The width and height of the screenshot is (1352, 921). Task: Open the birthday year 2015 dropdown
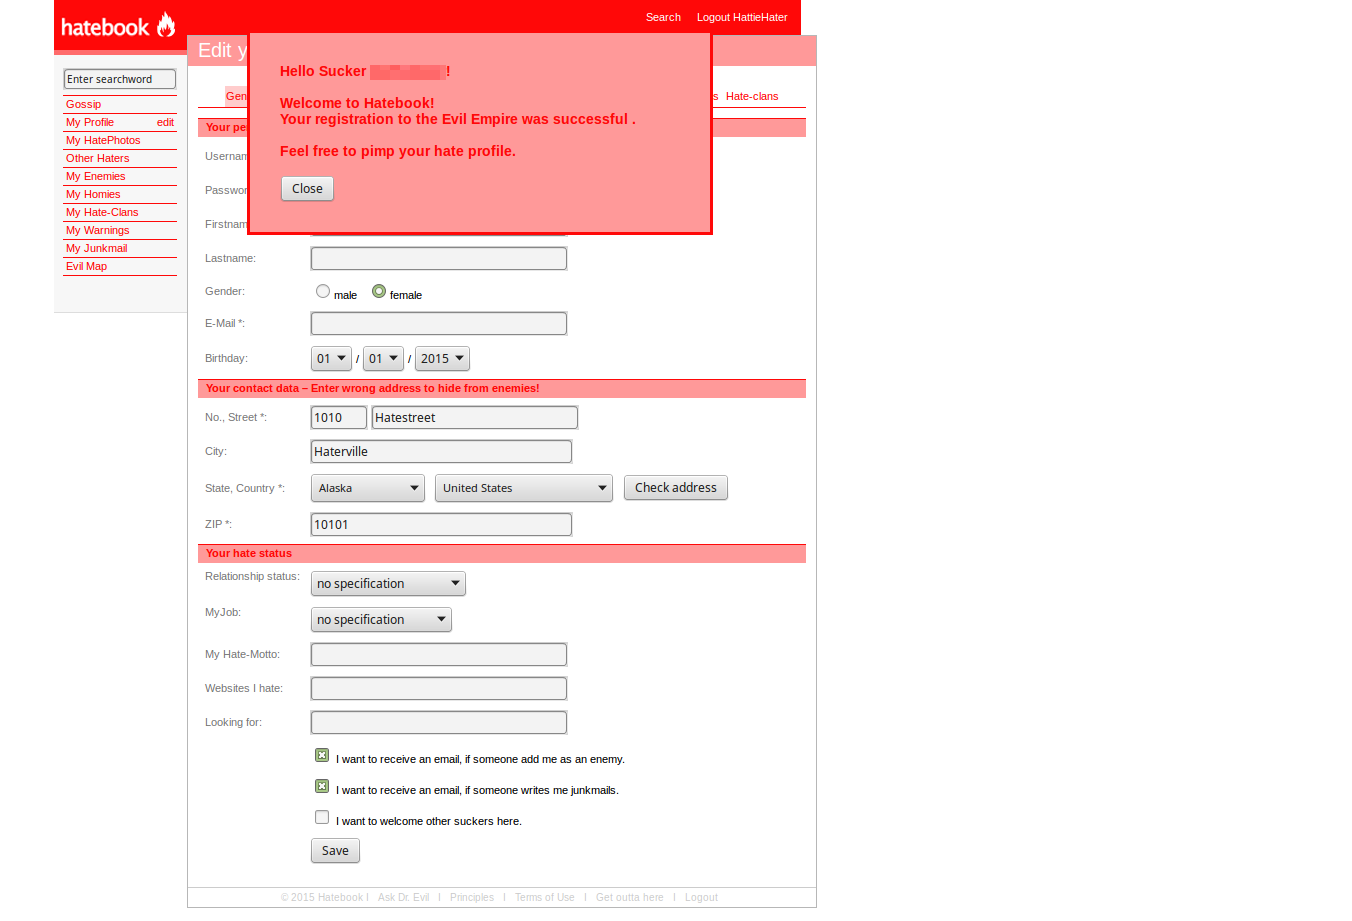click(442, 358)
